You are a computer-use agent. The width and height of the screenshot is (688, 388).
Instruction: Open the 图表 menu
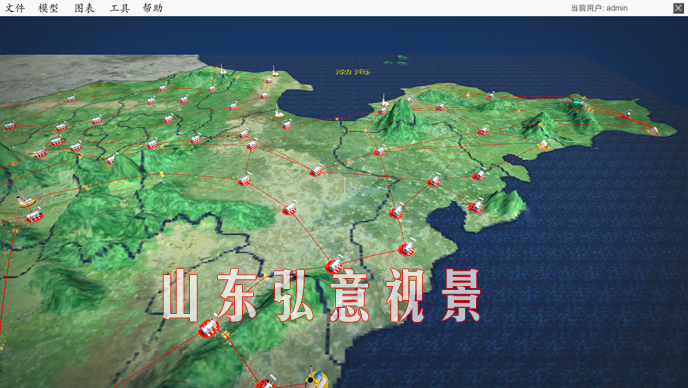click(84, 8)
